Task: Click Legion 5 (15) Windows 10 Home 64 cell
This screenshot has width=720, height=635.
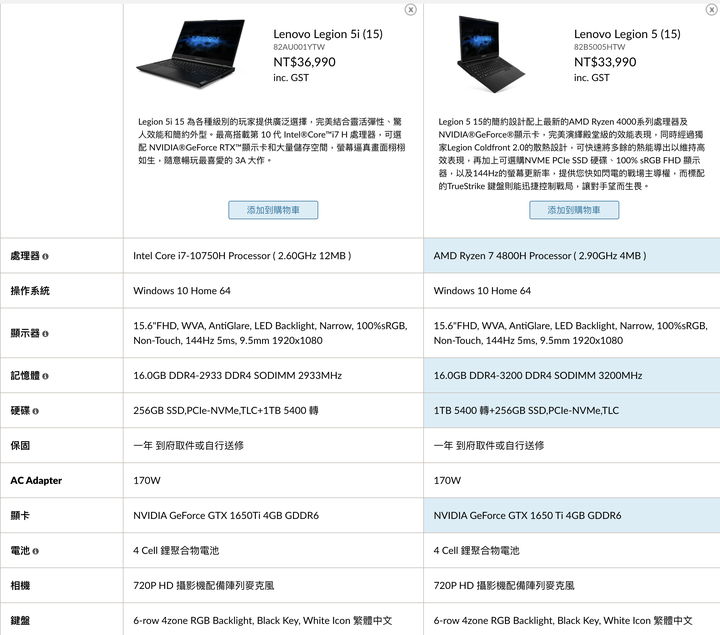Action: pyautogui.click(x=572, y=291)
